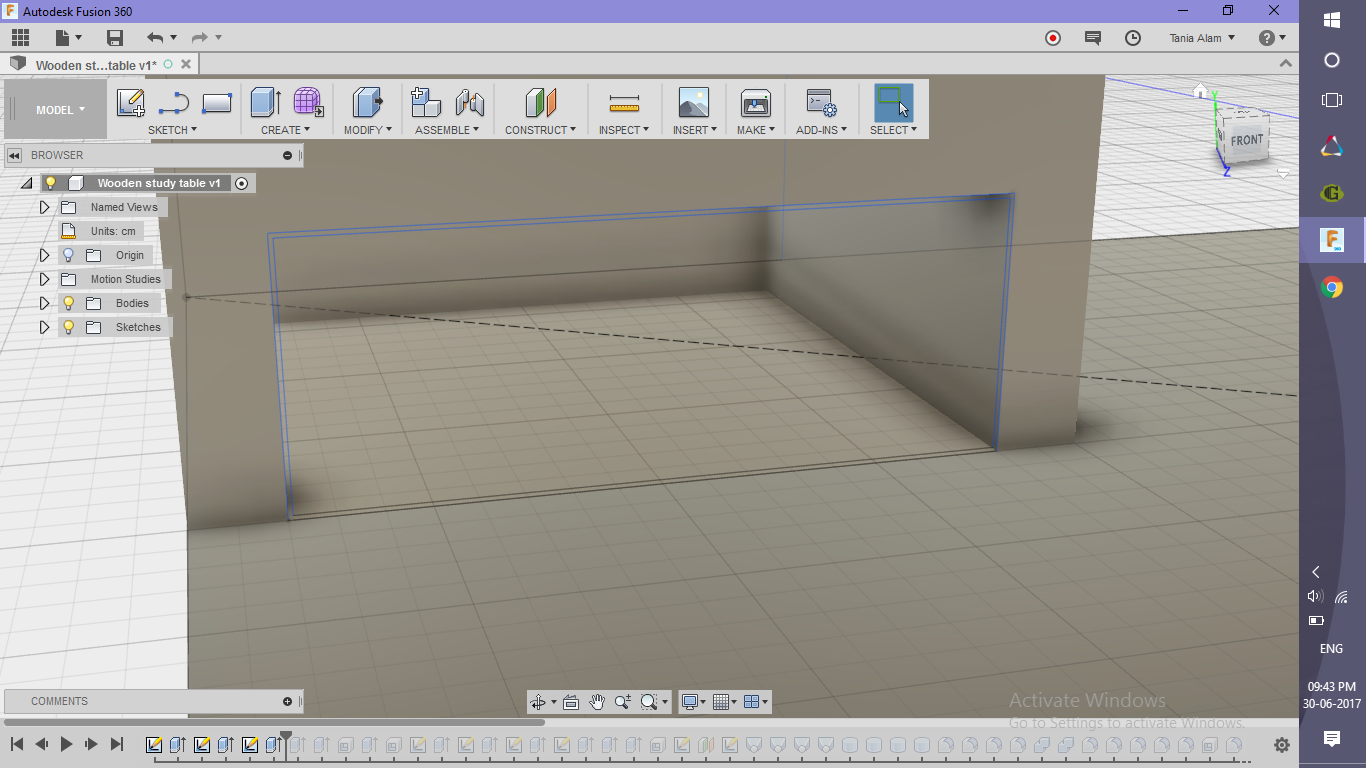The image size is (1366, 768).
Task: Click the horizontal timeline scrollbar
Action: point(275,722)
